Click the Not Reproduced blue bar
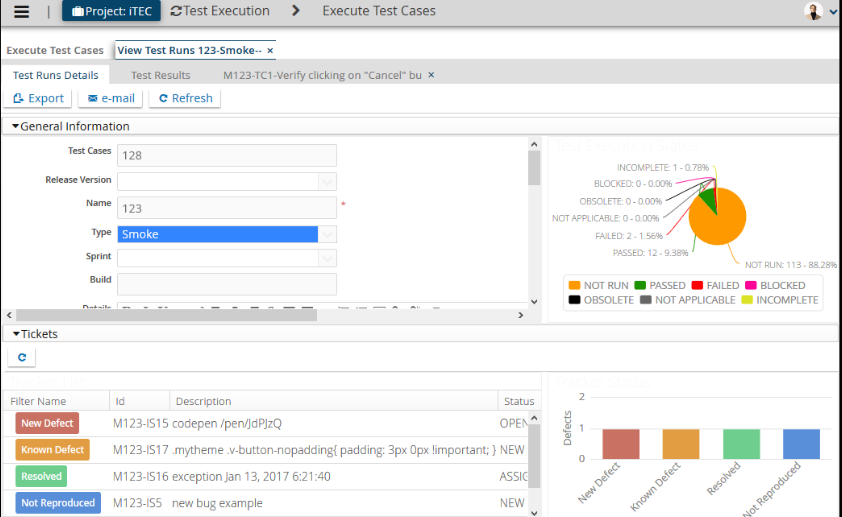842x517 pixels. [x=802, y=444]
